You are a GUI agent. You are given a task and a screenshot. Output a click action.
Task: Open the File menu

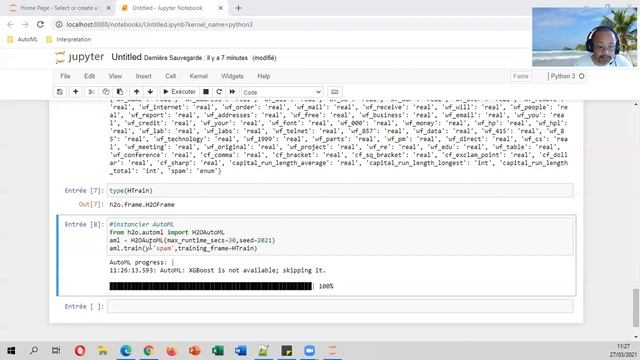(65, 76)
